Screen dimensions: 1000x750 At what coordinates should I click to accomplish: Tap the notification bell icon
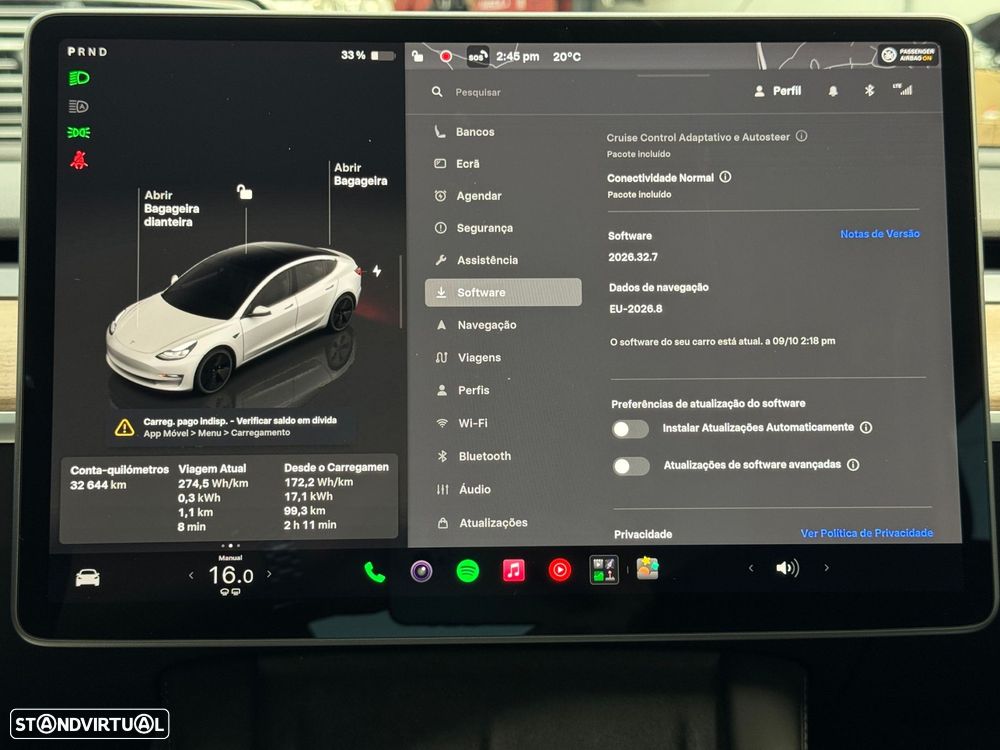[x=833, y=91]
